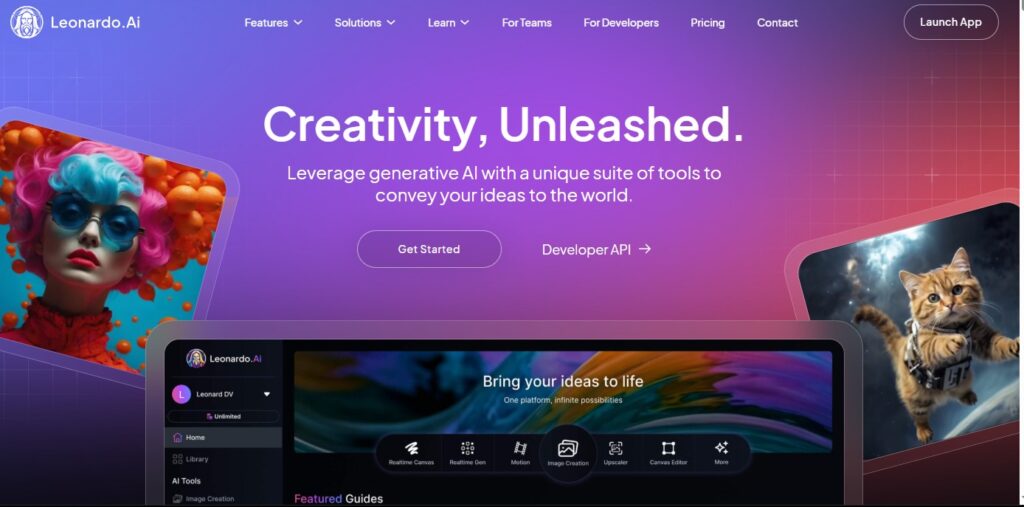Open the Learn dropdown menu

(x=449, y=22)
